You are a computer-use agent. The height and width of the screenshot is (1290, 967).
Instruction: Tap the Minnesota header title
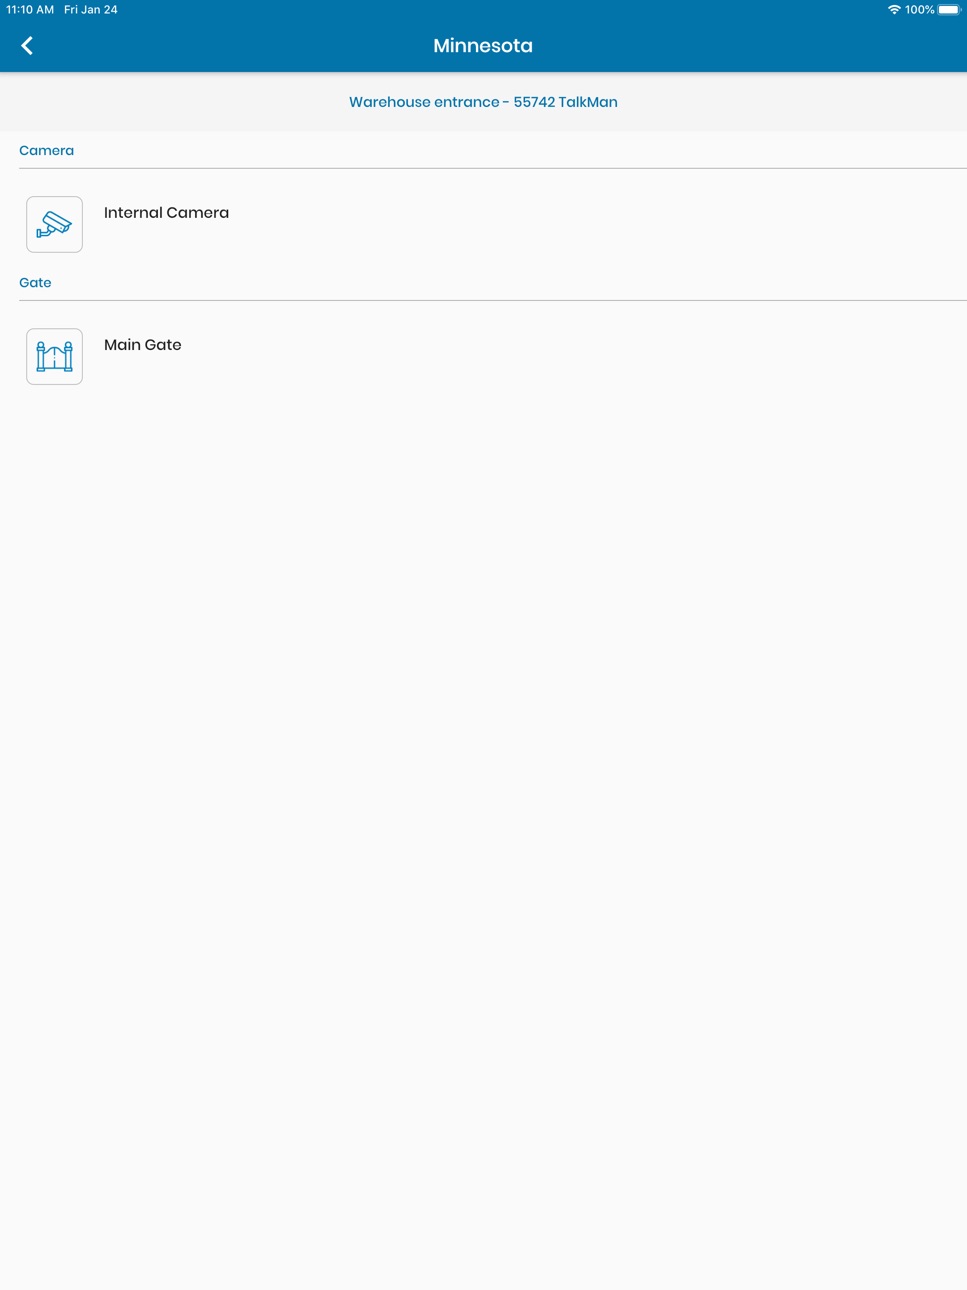pyautogui.click(x=483, y=45)
